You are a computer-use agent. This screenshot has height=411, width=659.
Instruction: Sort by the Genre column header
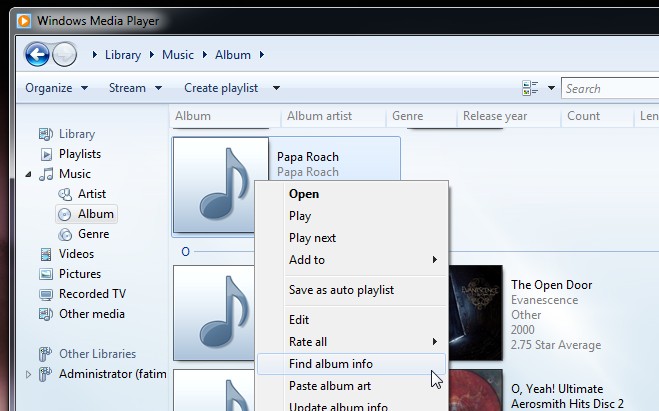pyautogui.click(x=421, y=116)
